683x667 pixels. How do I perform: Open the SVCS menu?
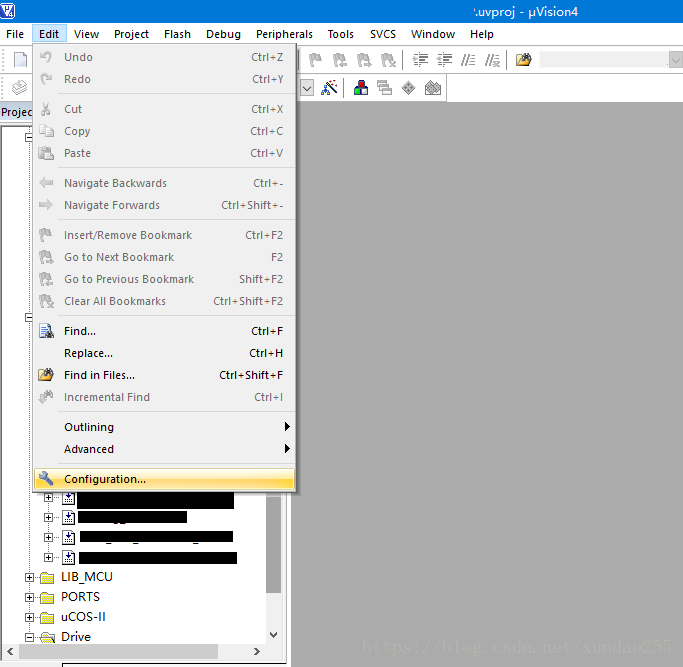383,34
